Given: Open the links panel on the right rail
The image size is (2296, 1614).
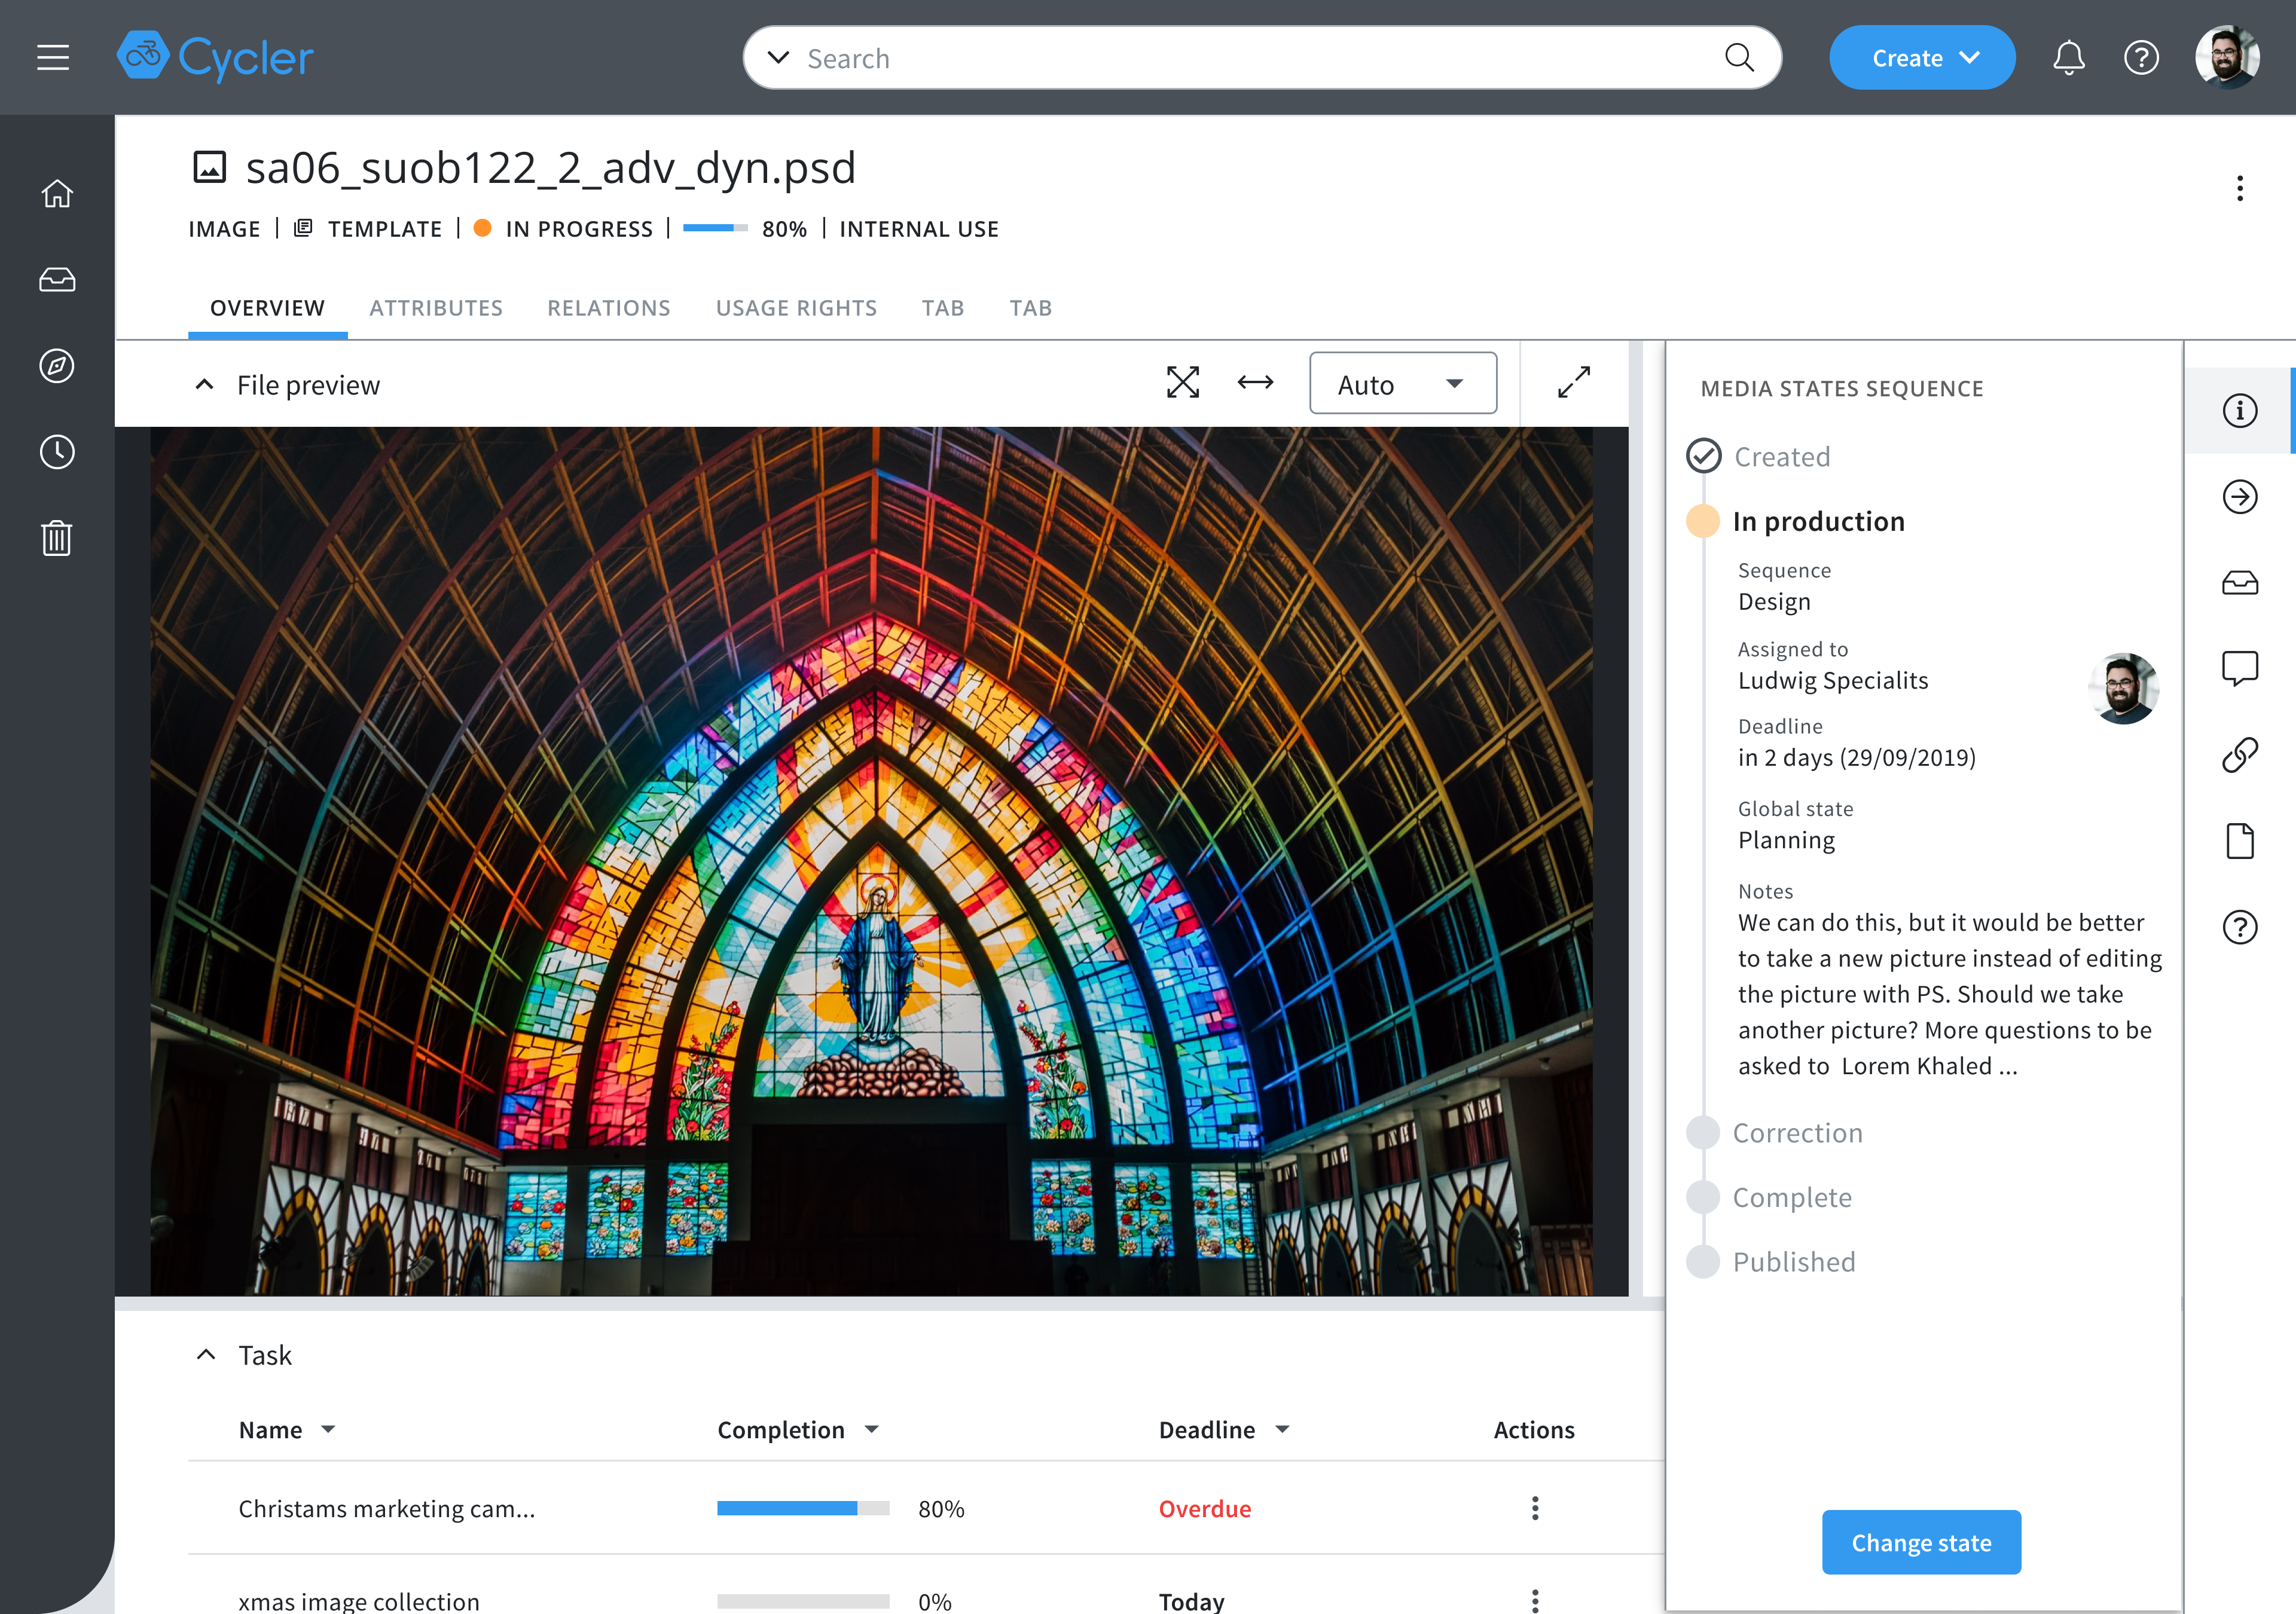Looking at the screenshot, I should point(2241,754).
